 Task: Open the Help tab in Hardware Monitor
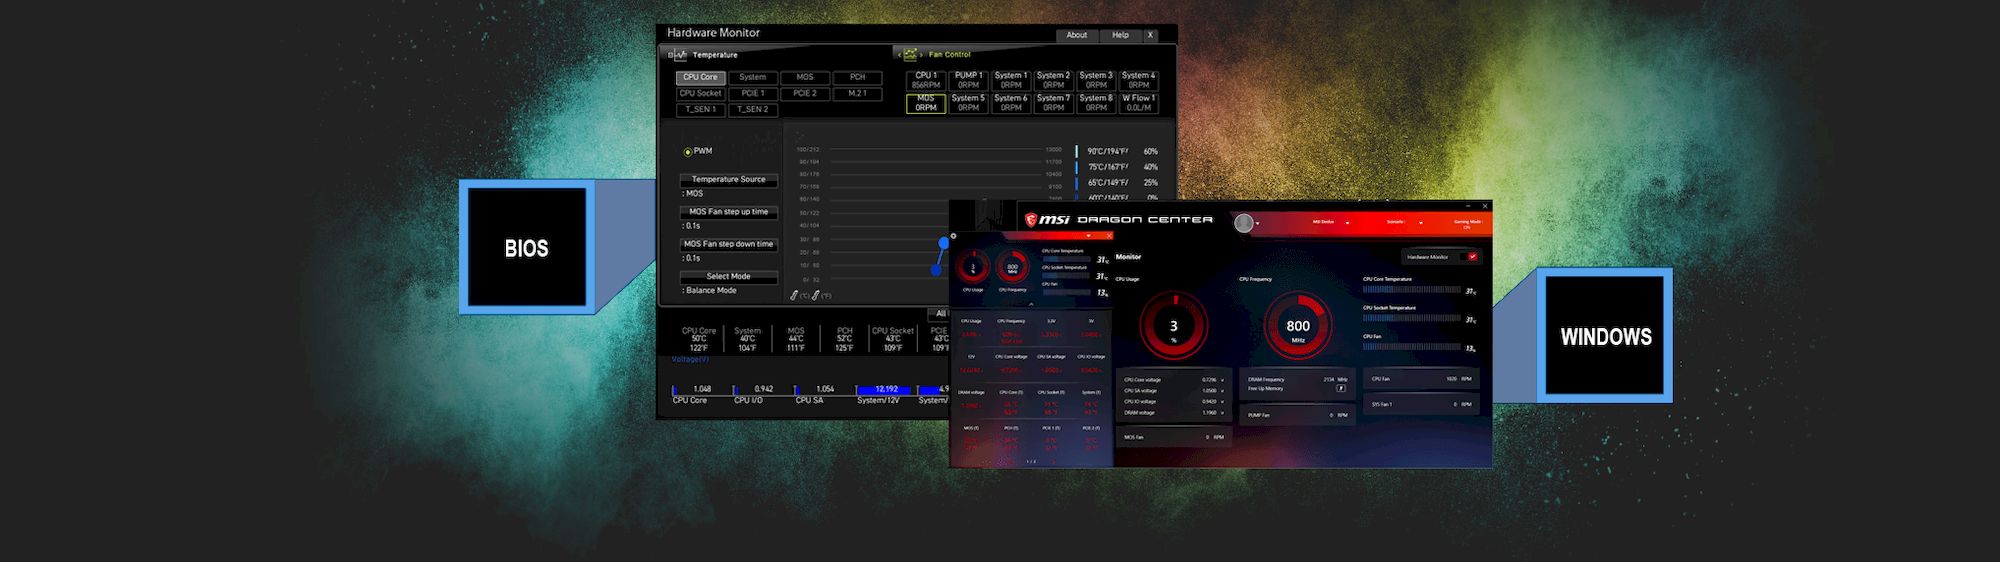click(x=1120, y=35)
